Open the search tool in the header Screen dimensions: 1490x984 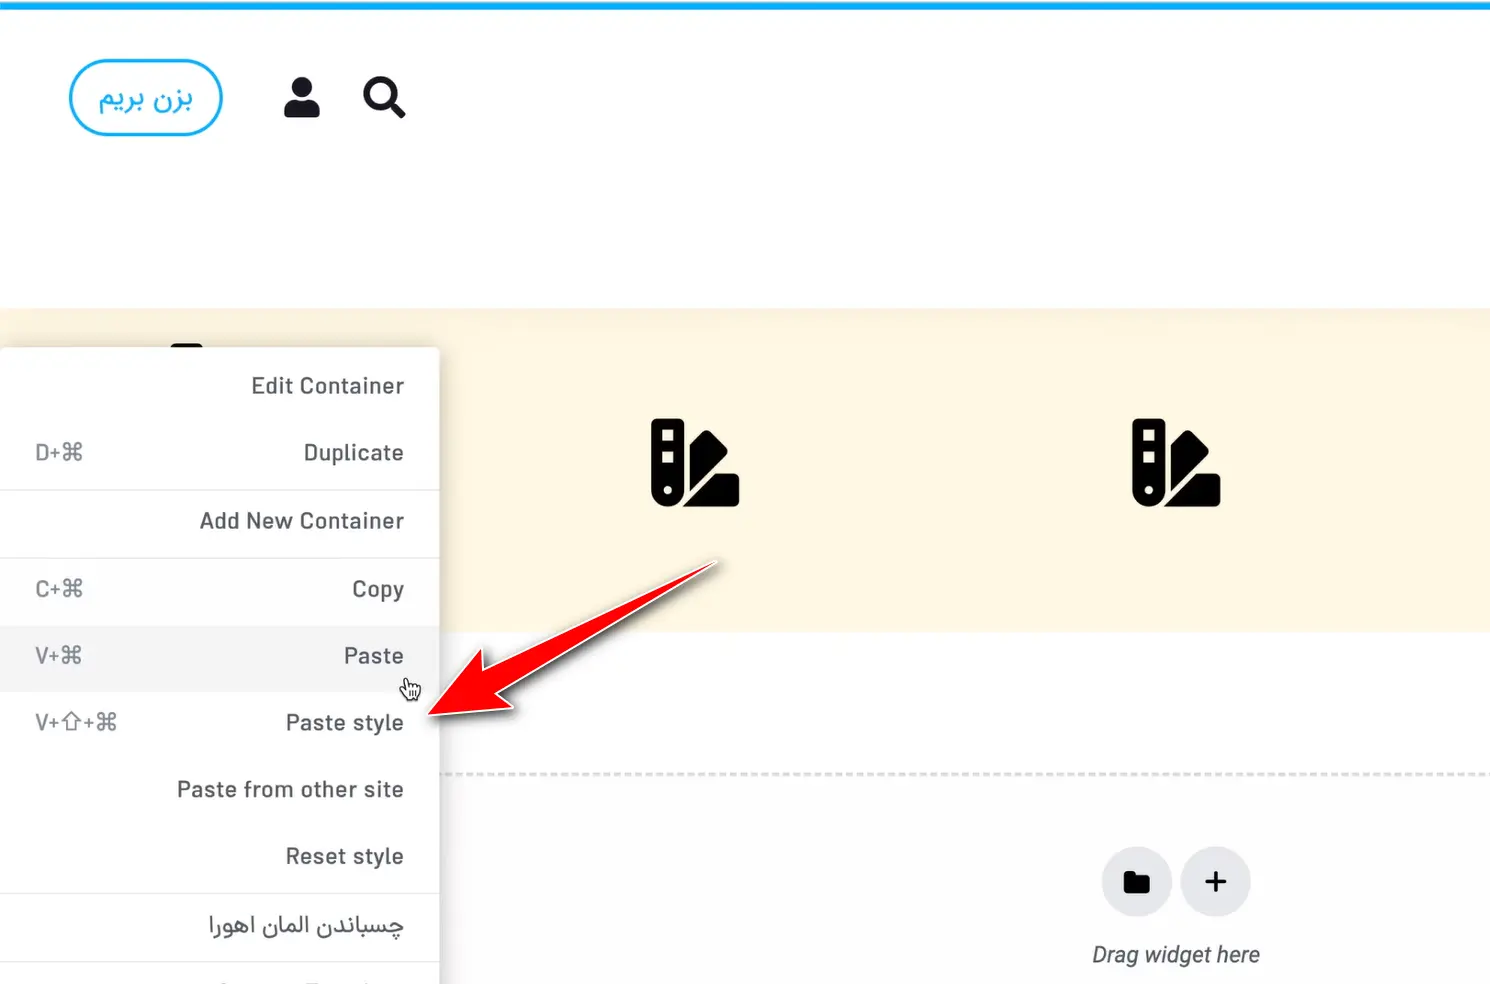[384, 97]
